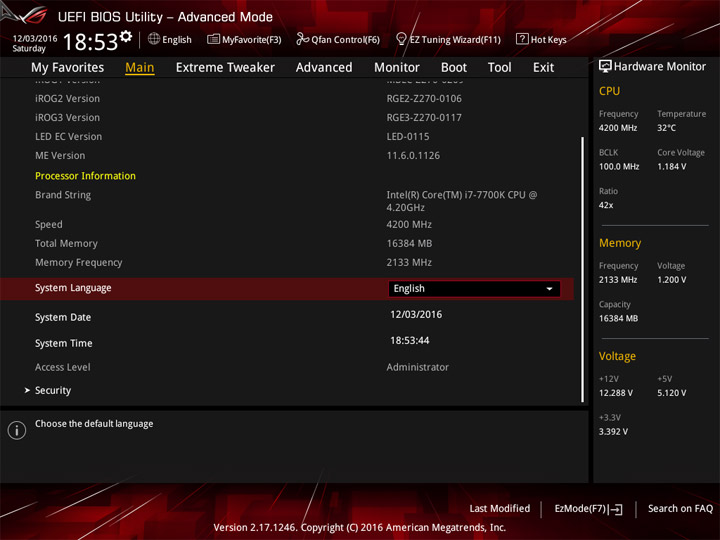
Task: Open the Extreme Tweaker tab
Action: tap(225, 68)
